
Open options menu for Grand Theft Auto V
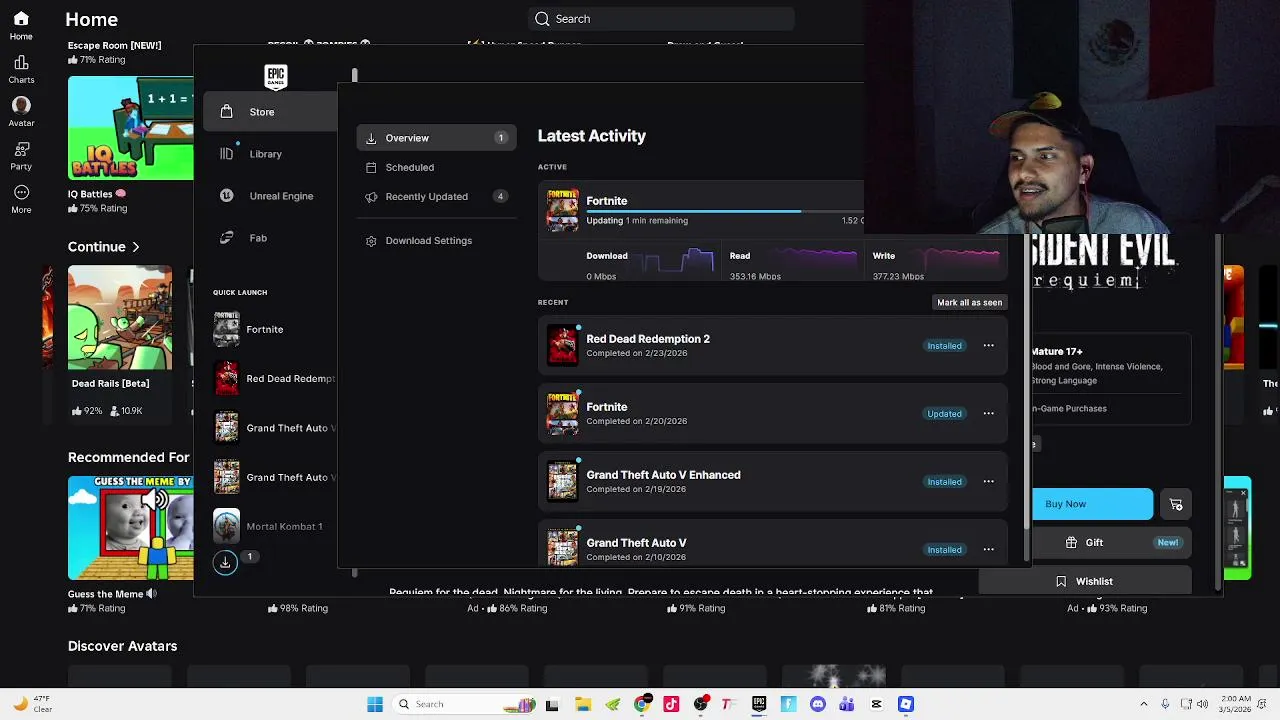click(988, 550)
